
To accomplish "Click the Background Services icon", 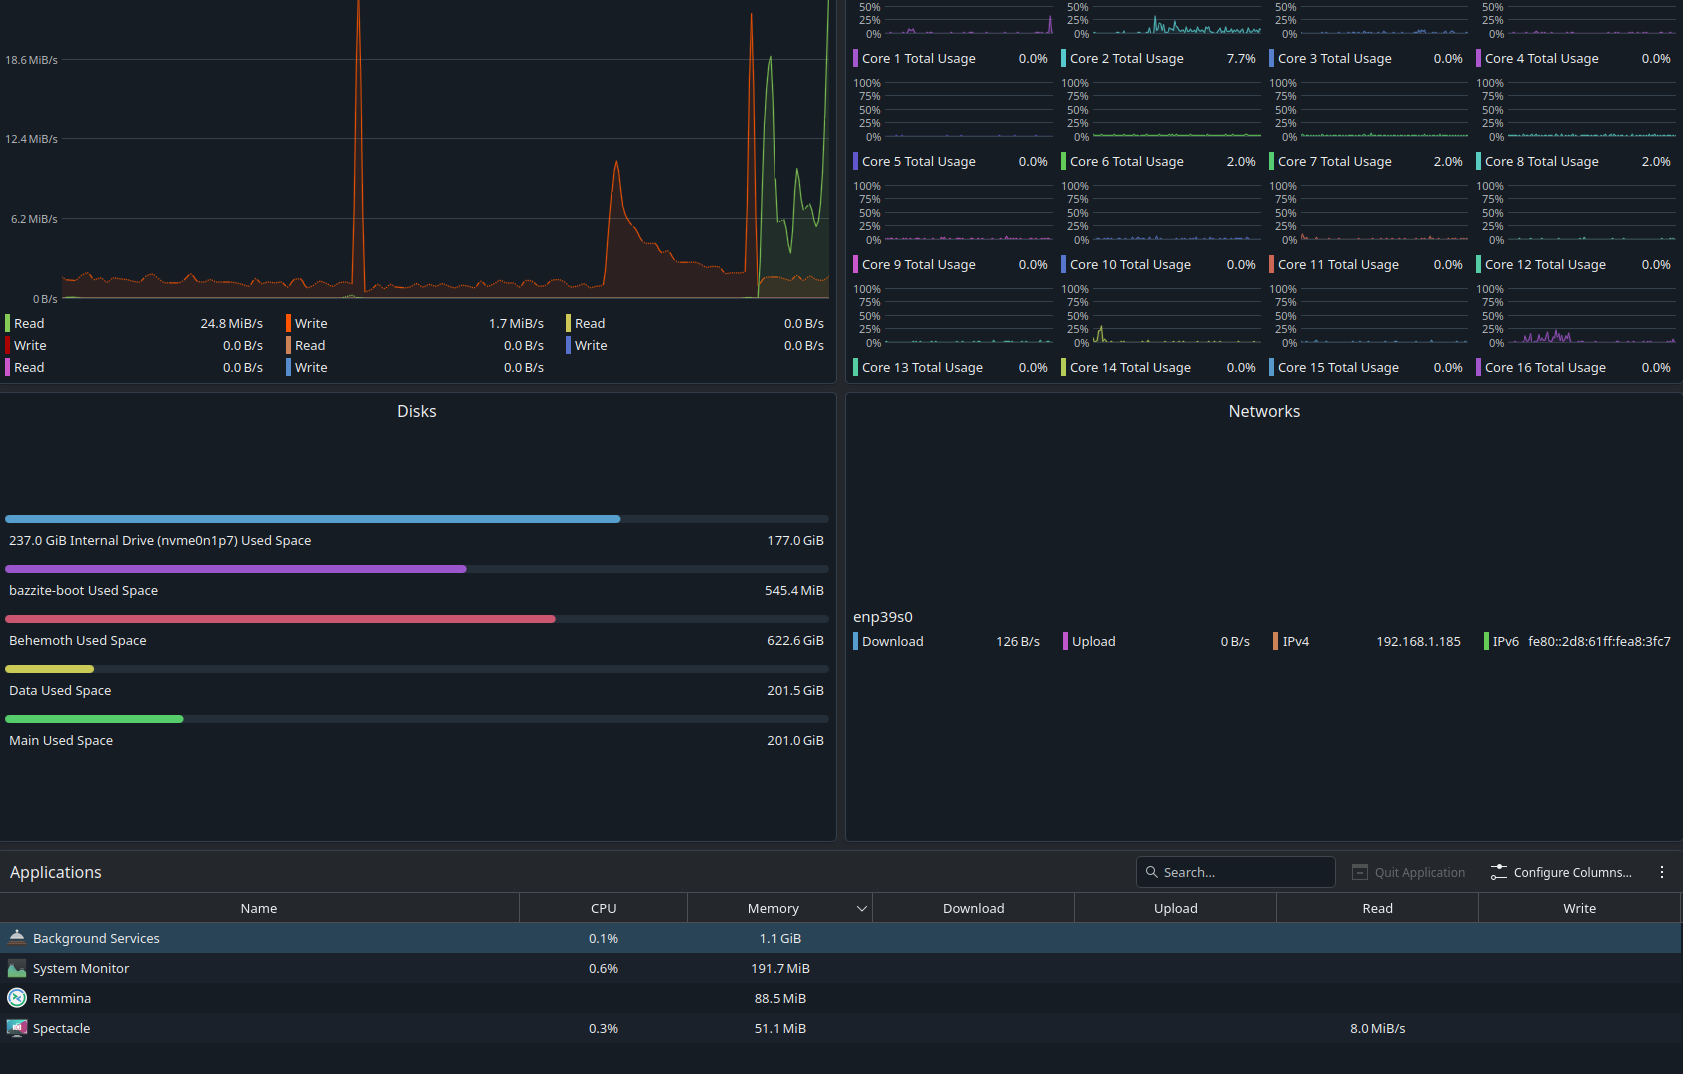I will pos(17,938).
